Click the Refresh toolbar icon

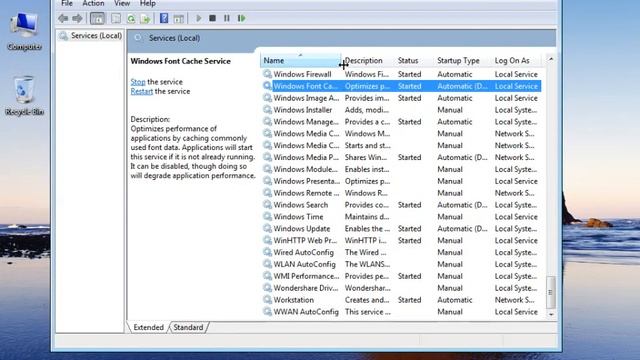coord(131,18)
